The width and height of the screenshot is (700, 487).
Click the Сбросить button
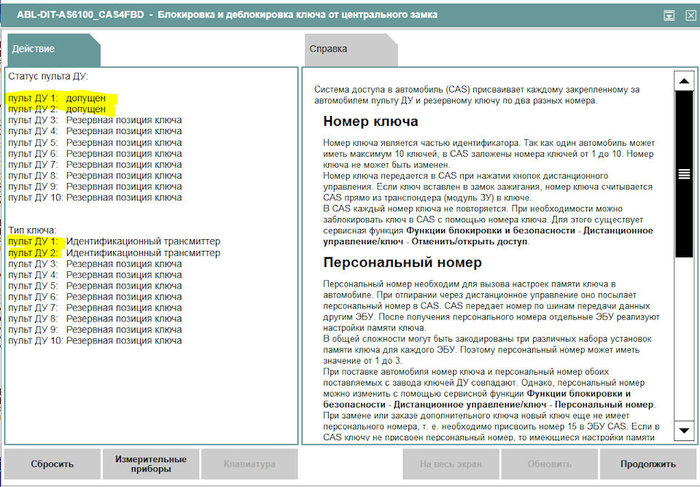click(52, 464)
